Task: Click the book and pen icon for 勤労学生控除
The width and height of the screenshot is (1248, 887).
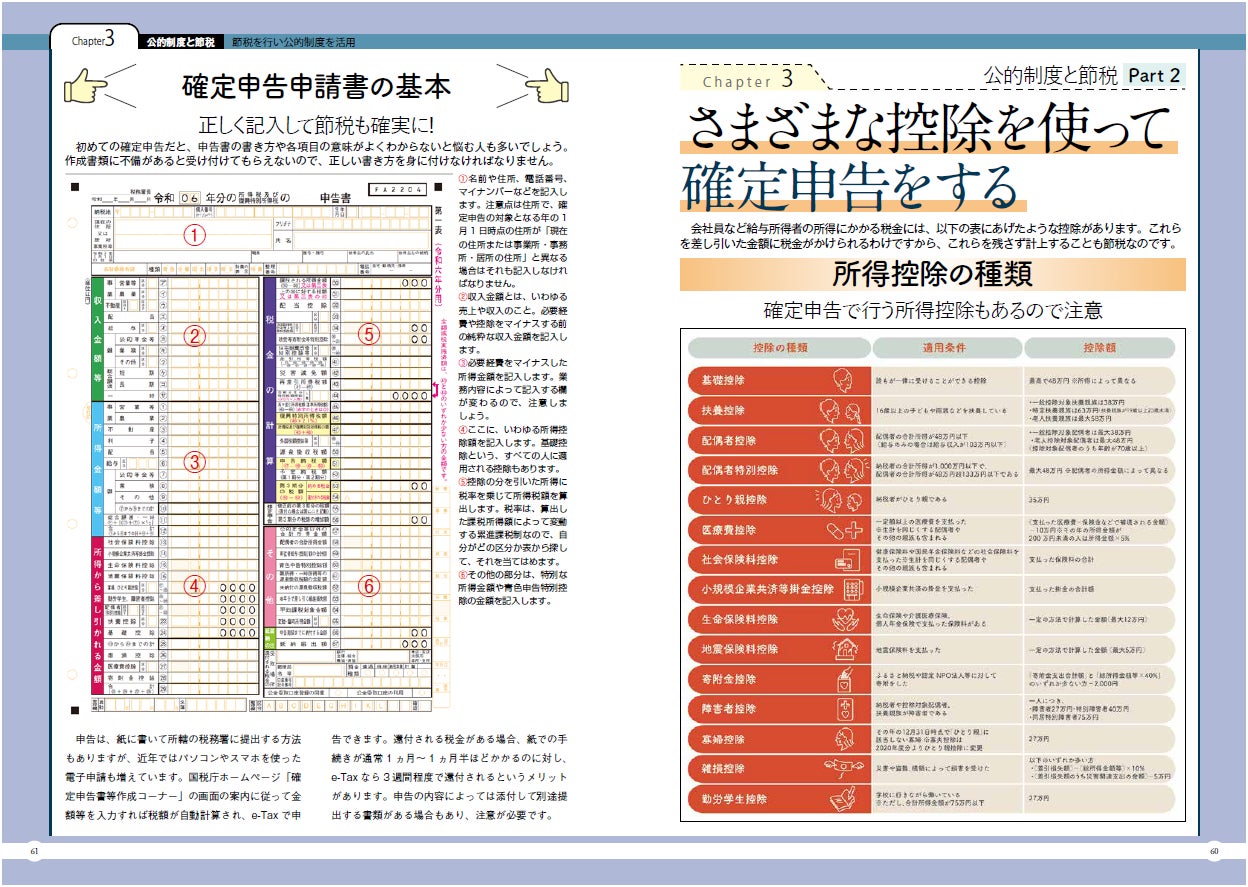Action: click(840, 797)
